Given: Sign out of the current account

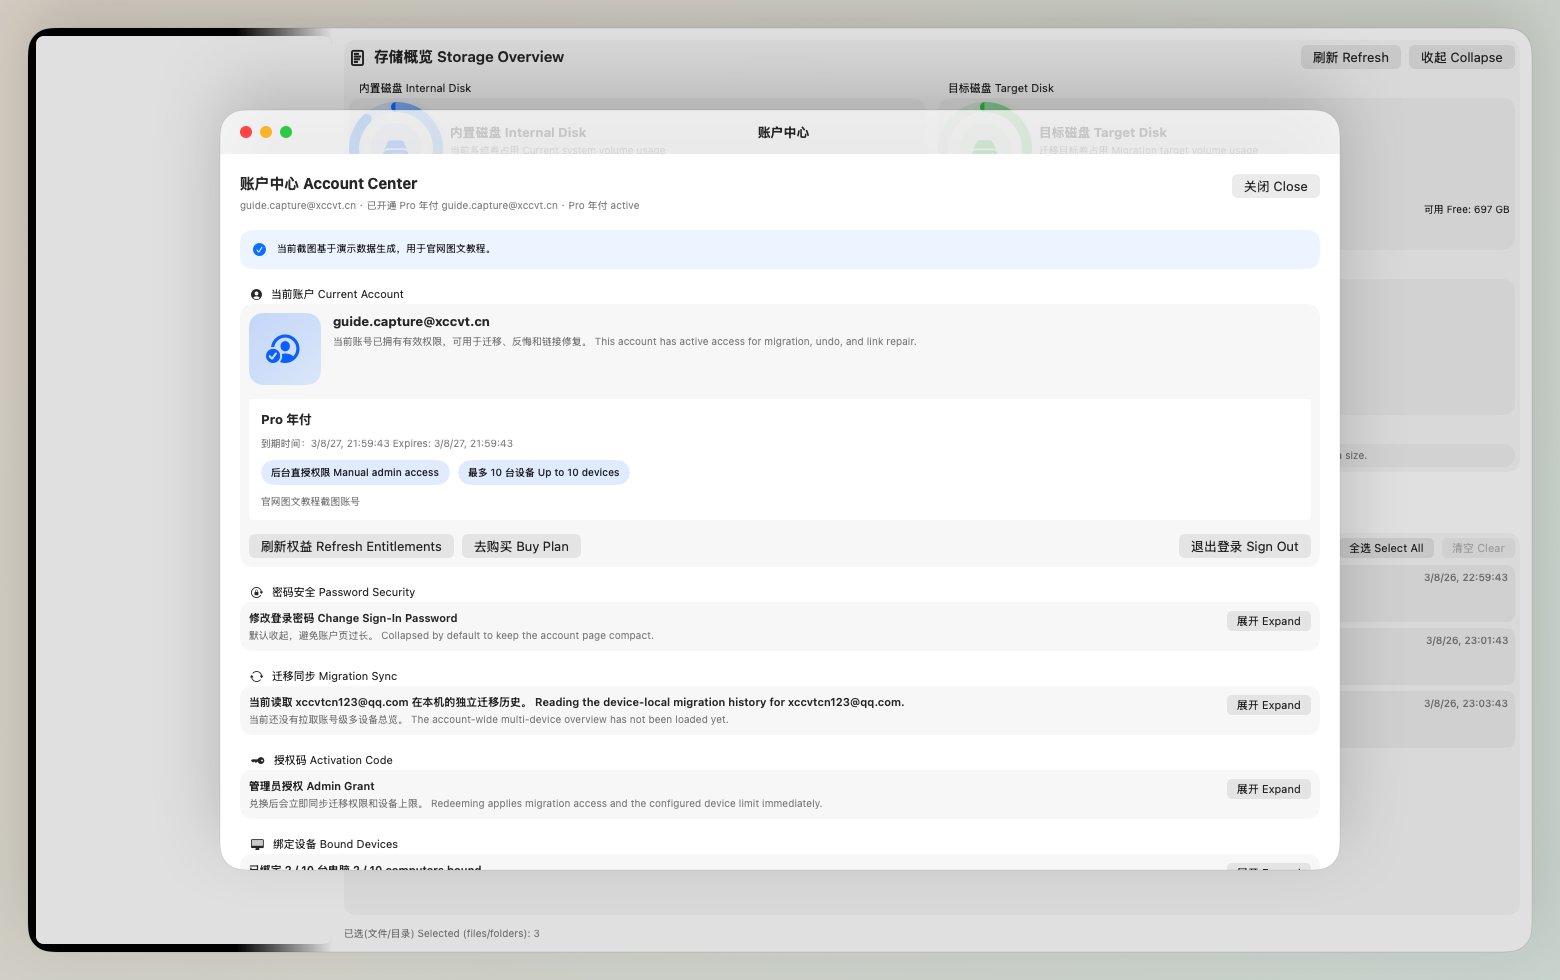Looking at the screenshot, I should 1244,547.
